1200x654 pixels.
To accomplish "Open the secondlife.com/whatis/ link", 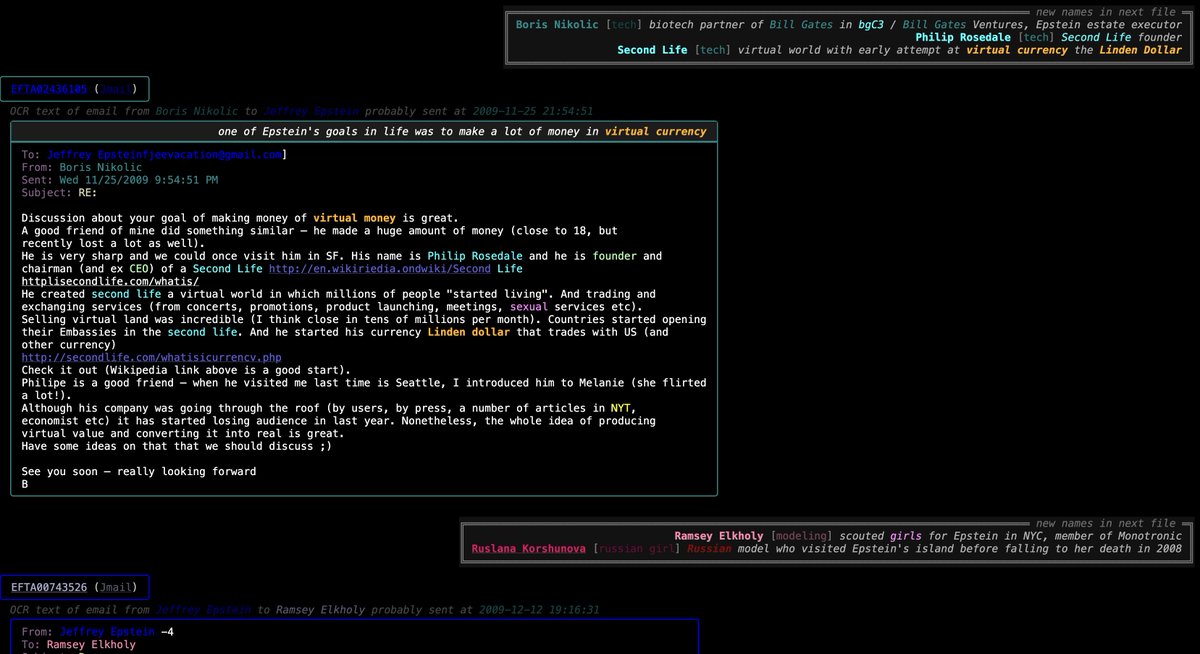I will pos(110,282).
